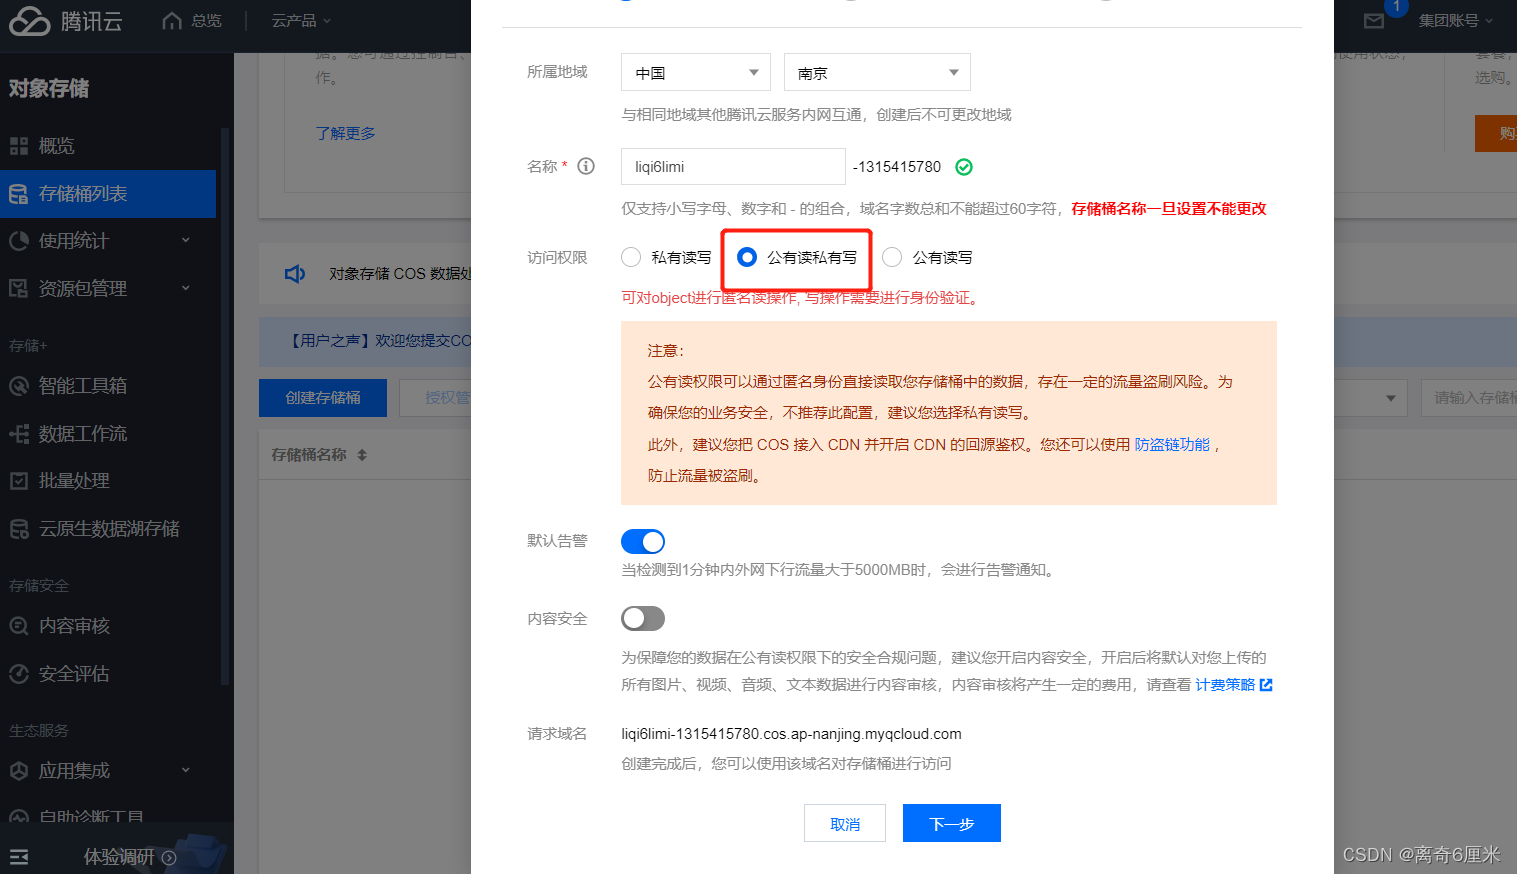Click the 存储桶名称 column header
This screenshot has width=1517, height=874.
(309, 455)
